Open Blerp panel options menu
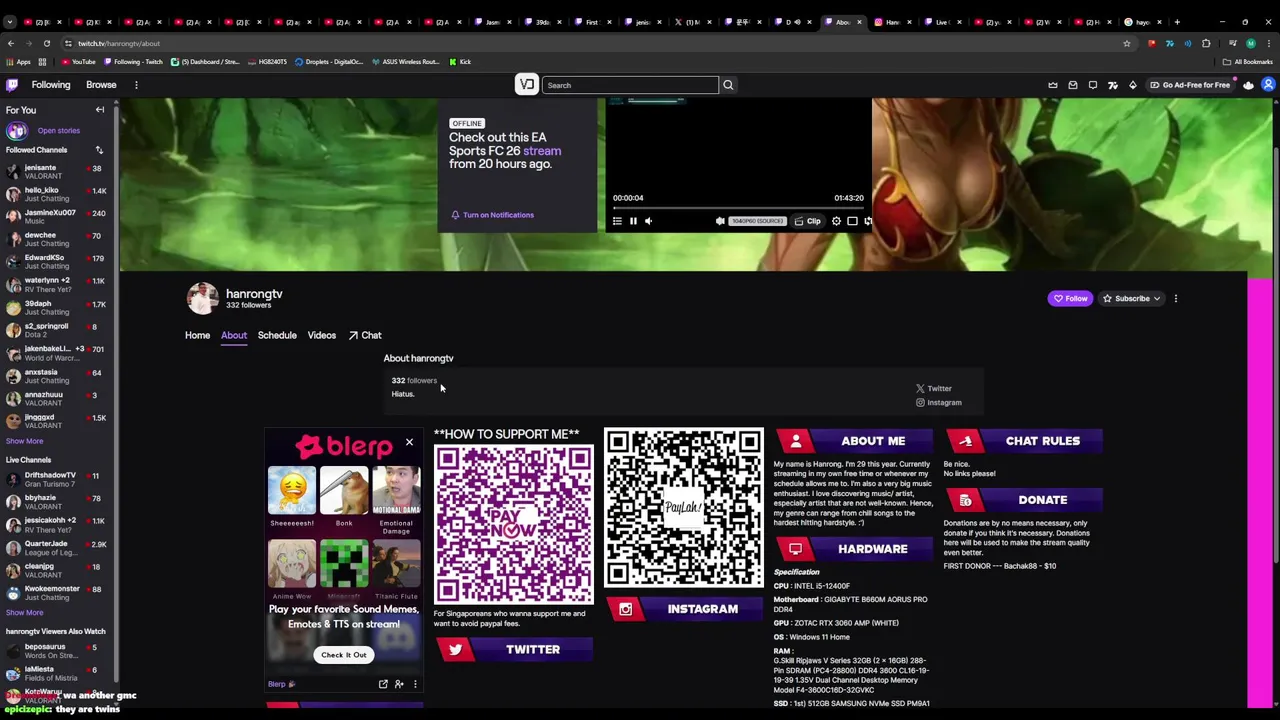 (x=415, y=684)
